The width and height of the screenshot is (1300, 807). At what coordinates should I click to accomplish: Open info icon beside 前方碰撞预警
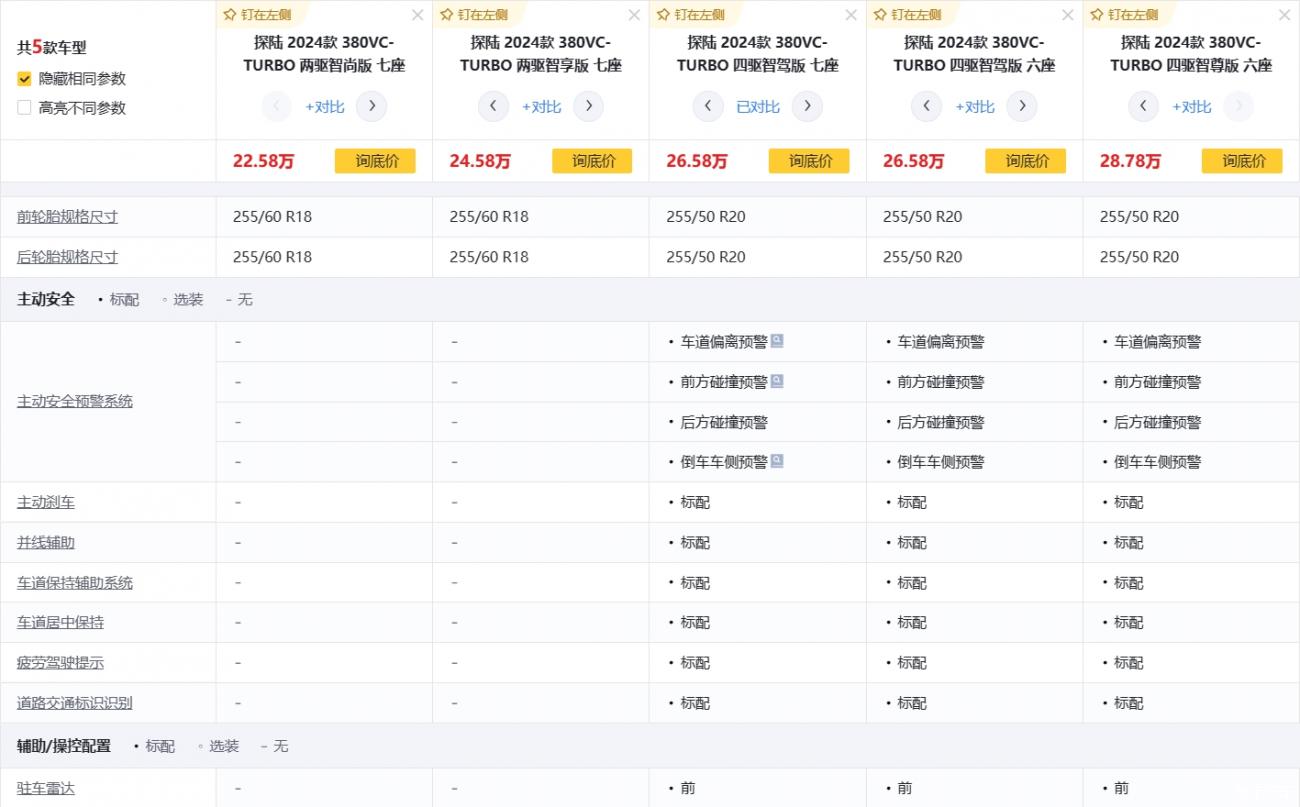coord(777,381)
